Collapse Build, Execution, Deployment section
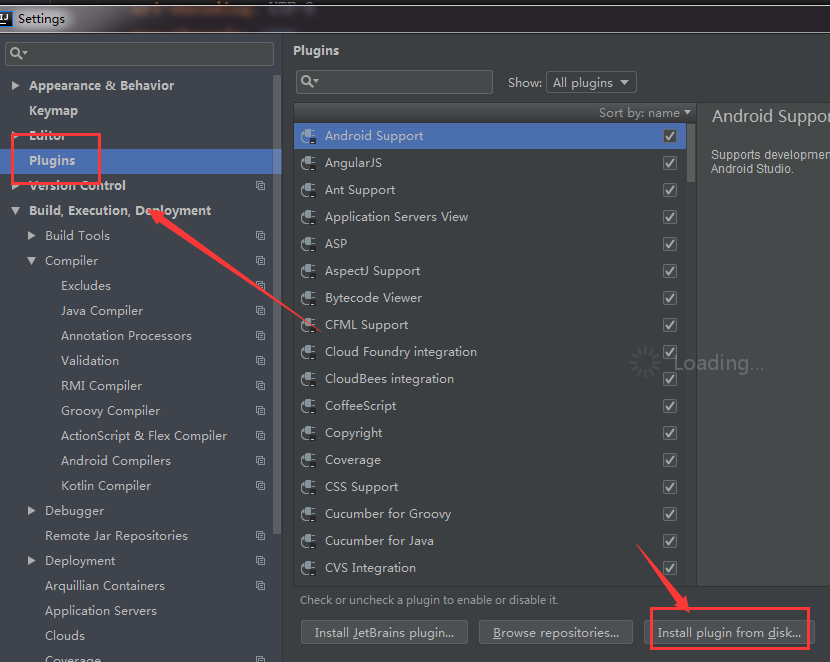The image size is (830, 662). point(15,211)
